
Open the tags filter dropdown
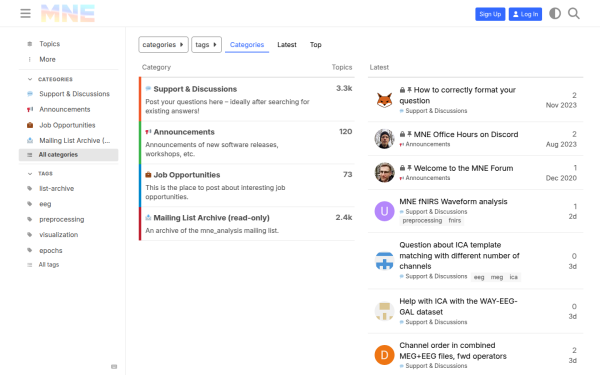(207, 45)
